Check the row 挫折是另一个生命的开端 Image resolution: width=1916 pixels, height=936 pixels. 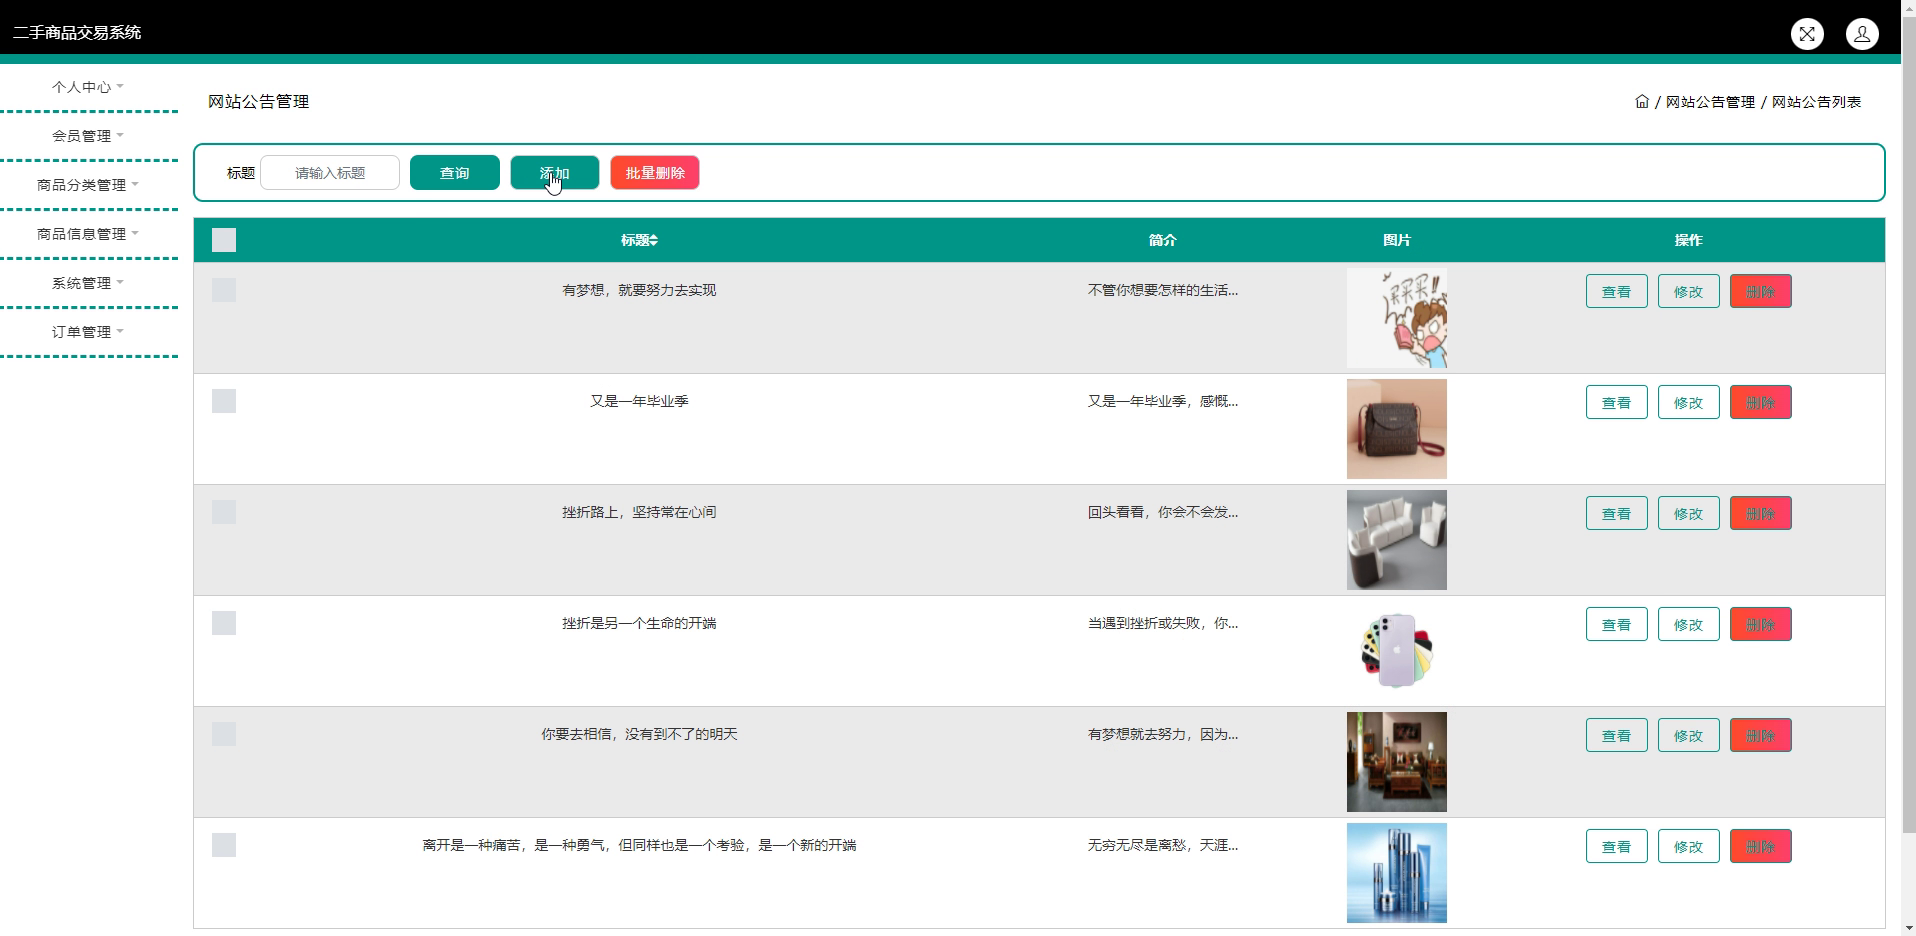(224, 623)
